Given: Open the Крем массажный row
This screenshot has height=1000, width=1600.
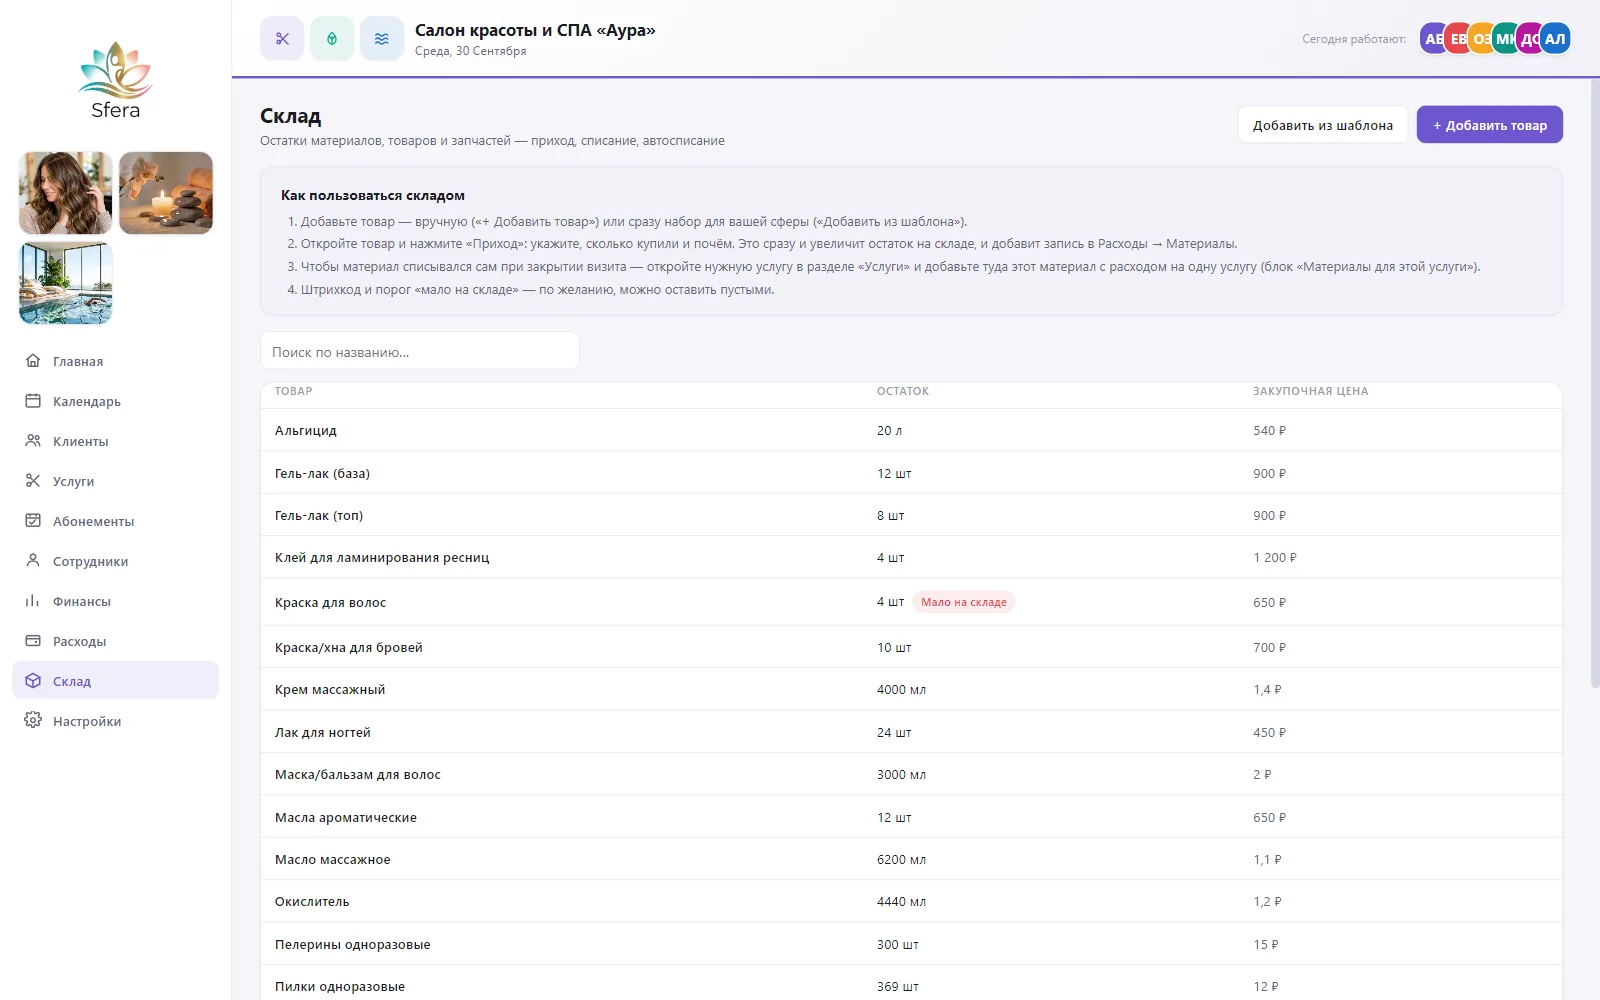Looking at the screenshot, I should tap(911, 689).
